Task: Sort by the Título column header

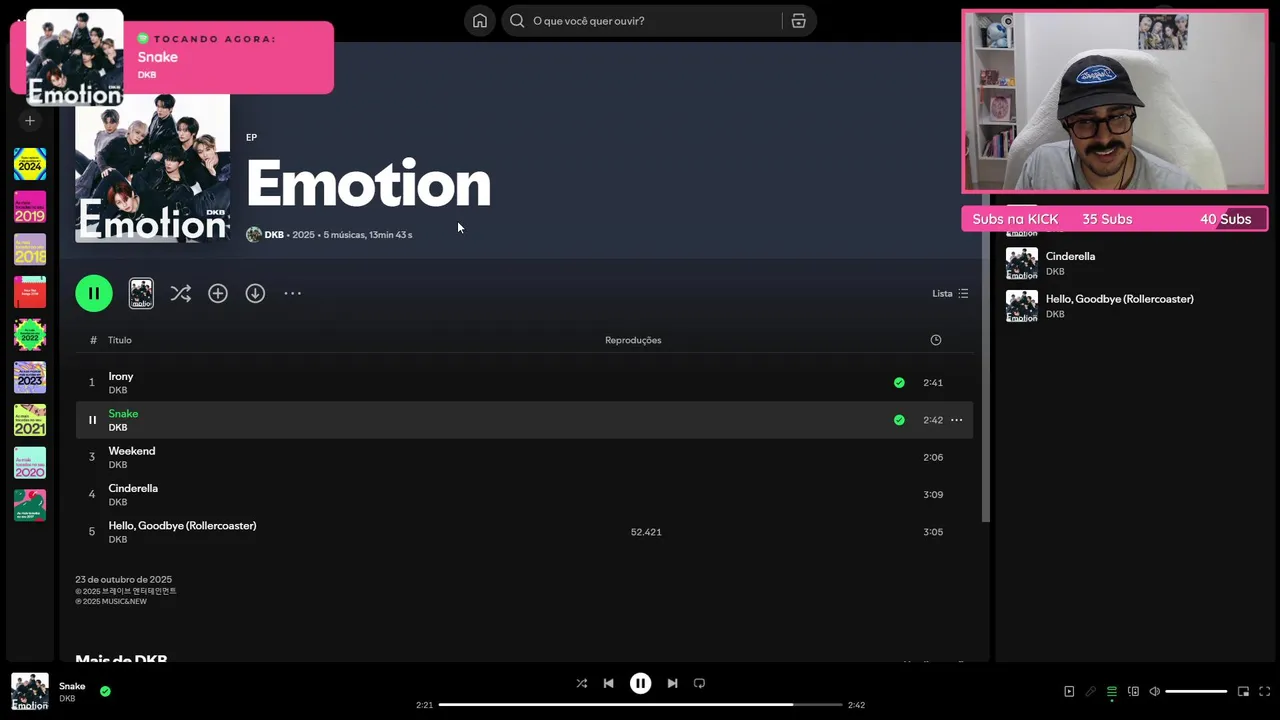Action: [x=120, y=340]
